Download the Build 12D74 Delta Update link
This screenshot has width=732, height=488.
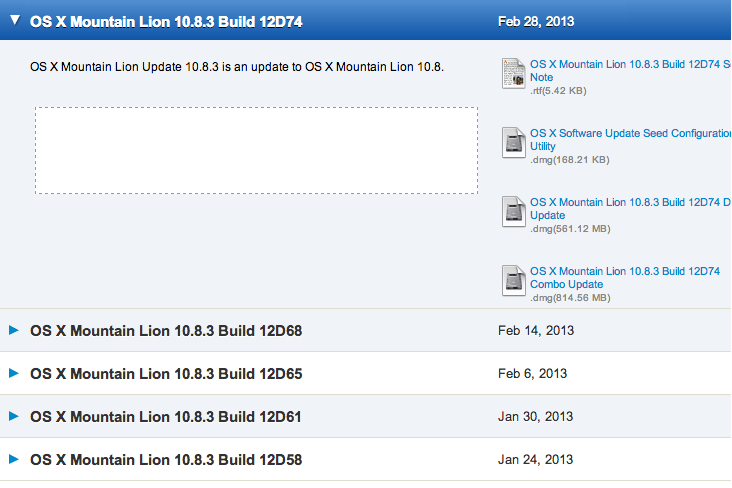[630, 209]
